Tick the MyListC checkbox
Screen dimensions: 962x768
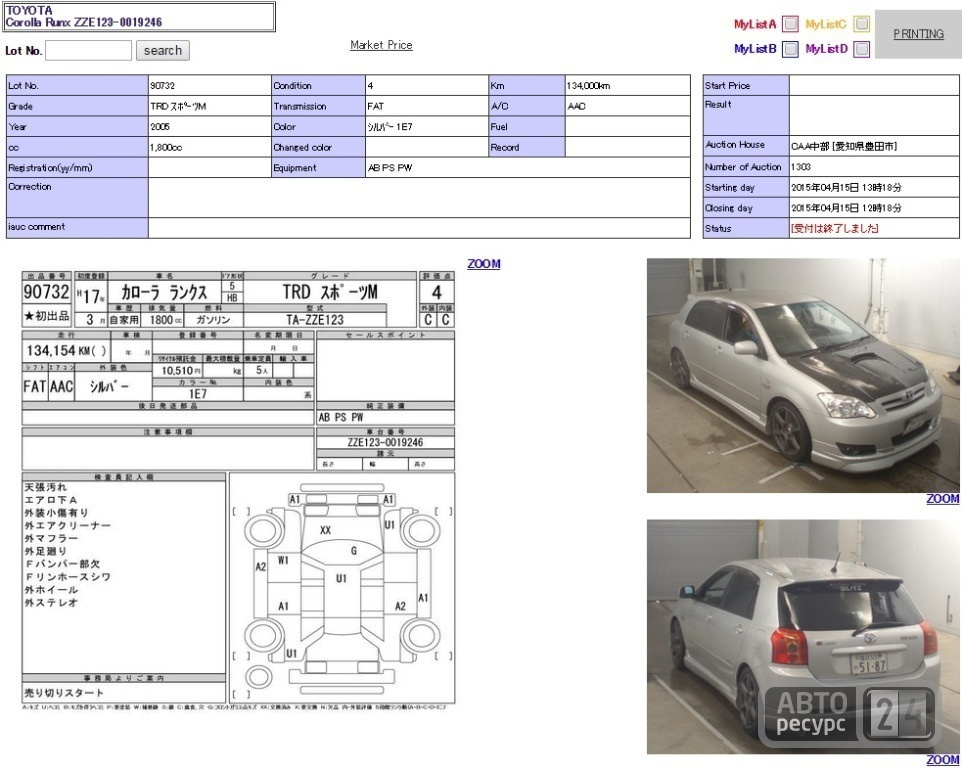click(x=861, y=24)
